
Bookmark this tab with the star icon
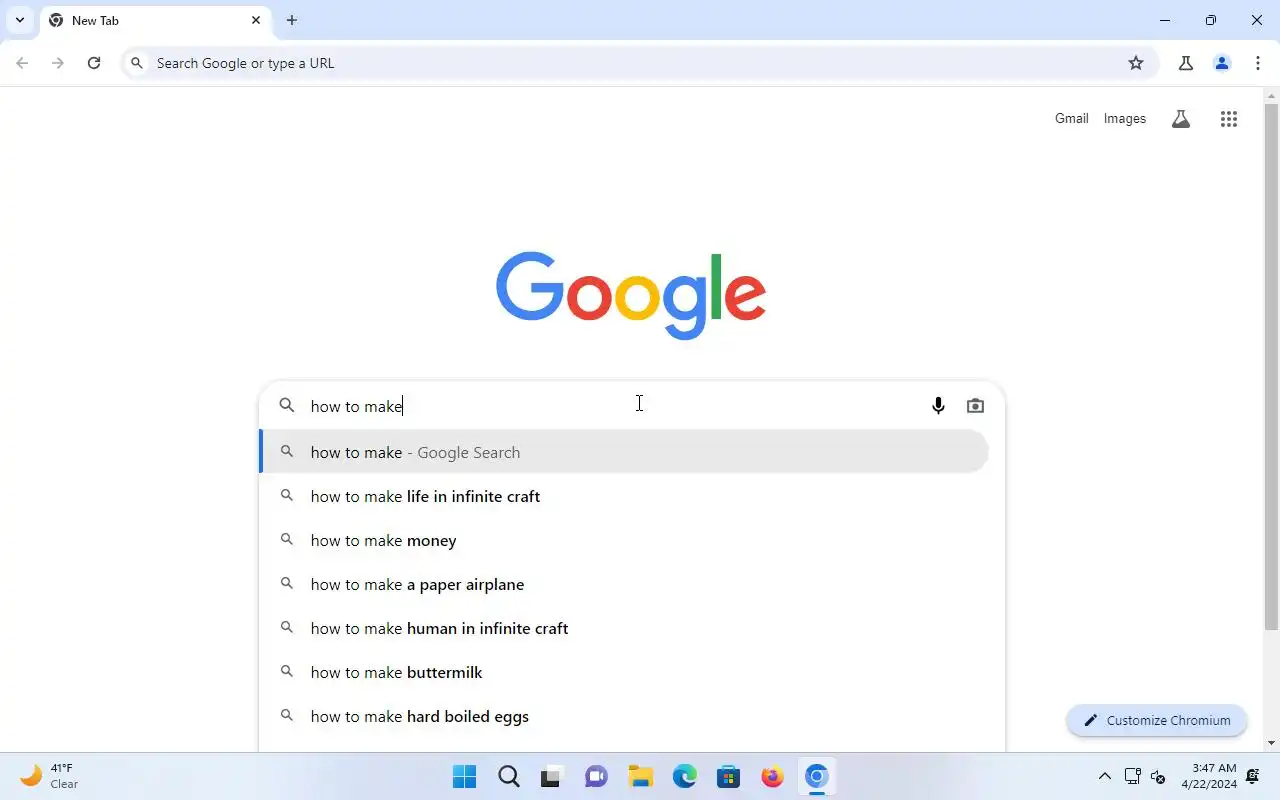click(x=1136, y=63)
